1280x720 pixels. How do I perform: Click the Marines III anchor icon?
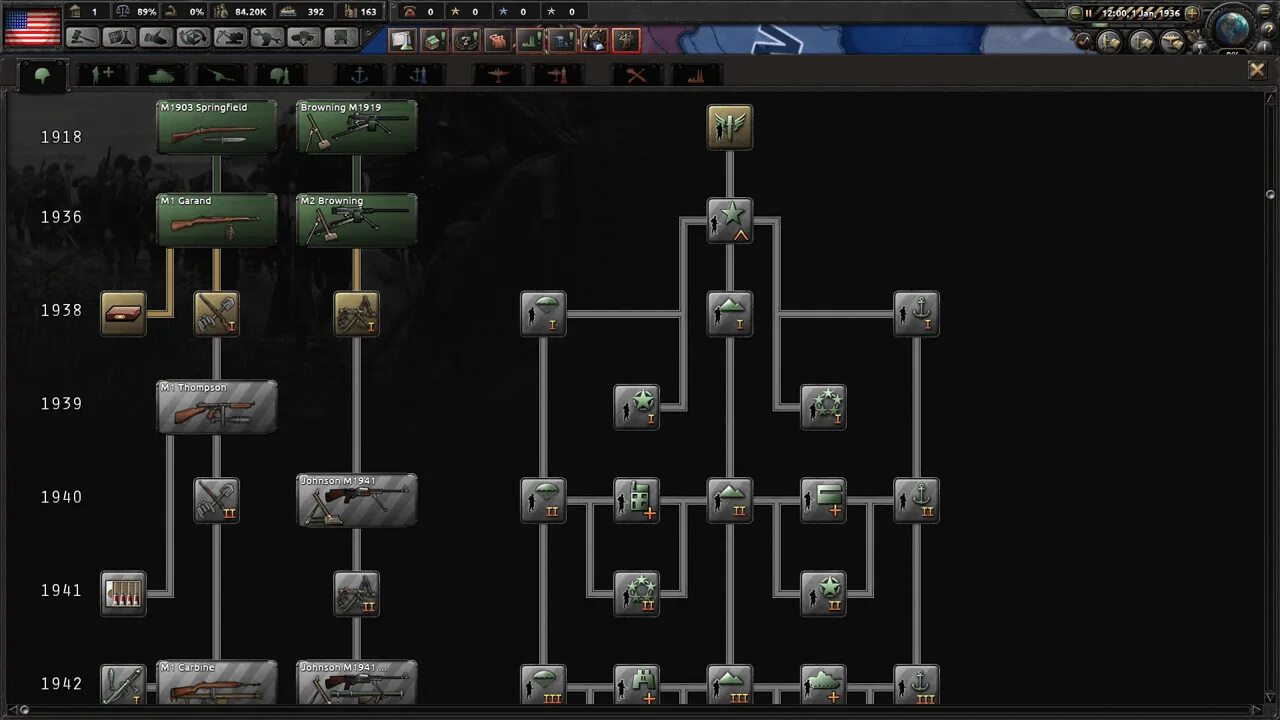click(916, 685)
